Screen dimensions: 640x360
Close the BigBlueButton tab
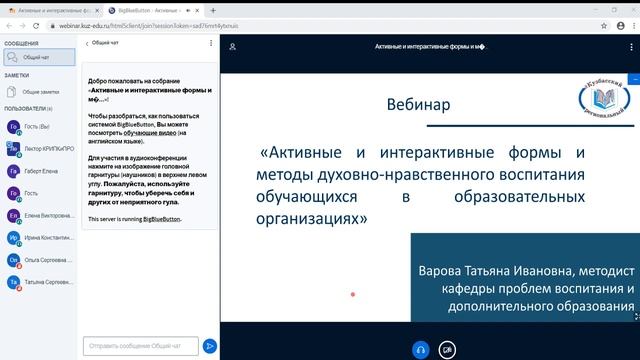click(x=197, y=11)
